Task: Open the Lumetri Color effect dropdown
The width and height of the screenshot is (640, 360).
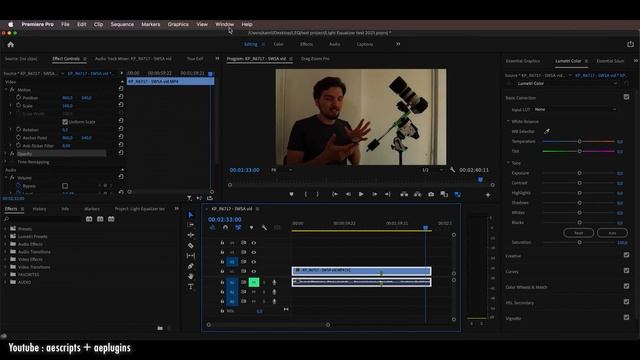Action: [x=566, y=84]
